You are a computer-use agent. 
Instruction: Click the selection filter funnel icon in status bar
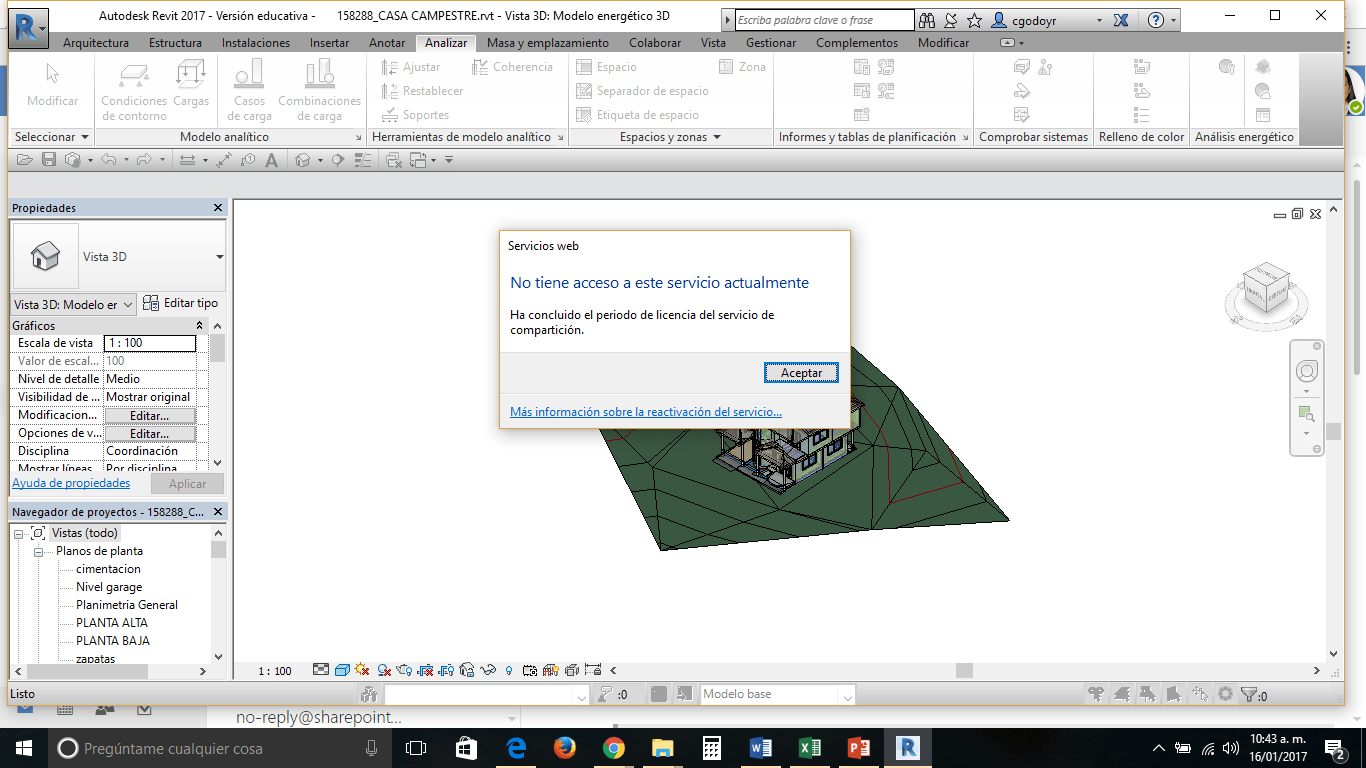1249,694
